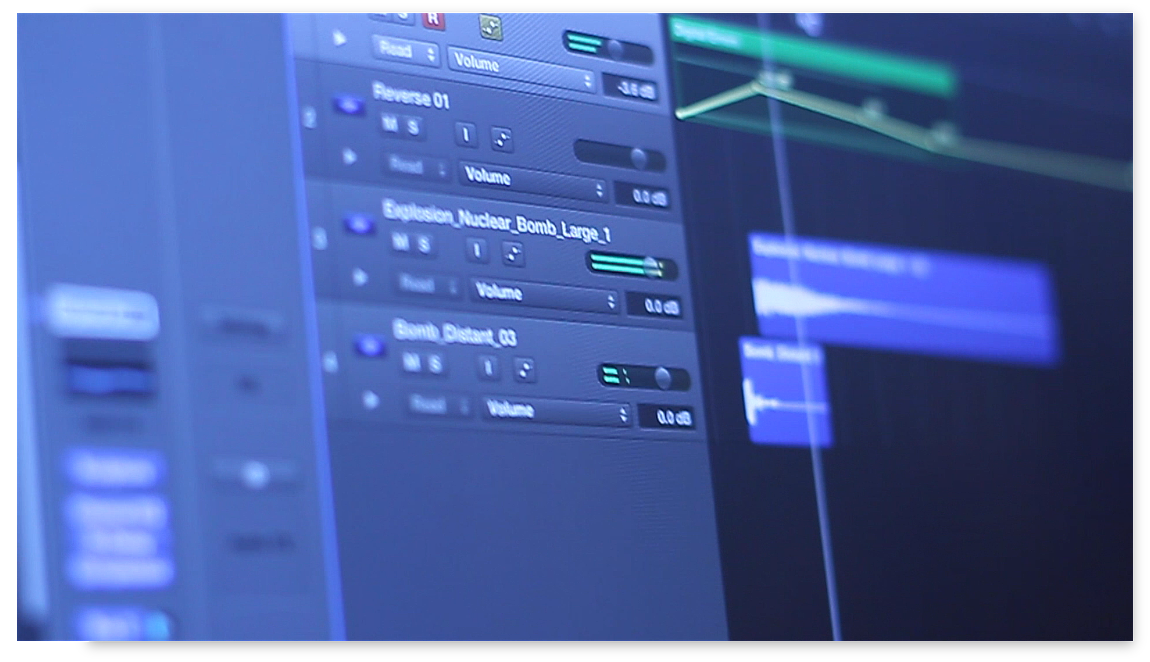
Task: Expand Bomb_Distant_03 automation disclosure triangle
Action: tap(370, 400)
